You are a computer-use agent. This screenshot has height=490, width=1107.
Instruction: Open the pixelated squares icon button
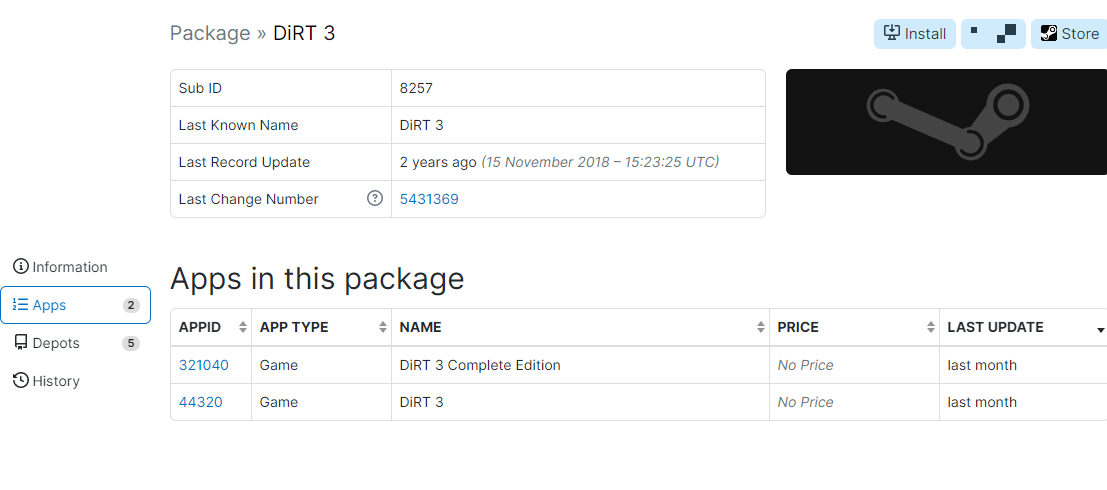click(x=993, y=34)
